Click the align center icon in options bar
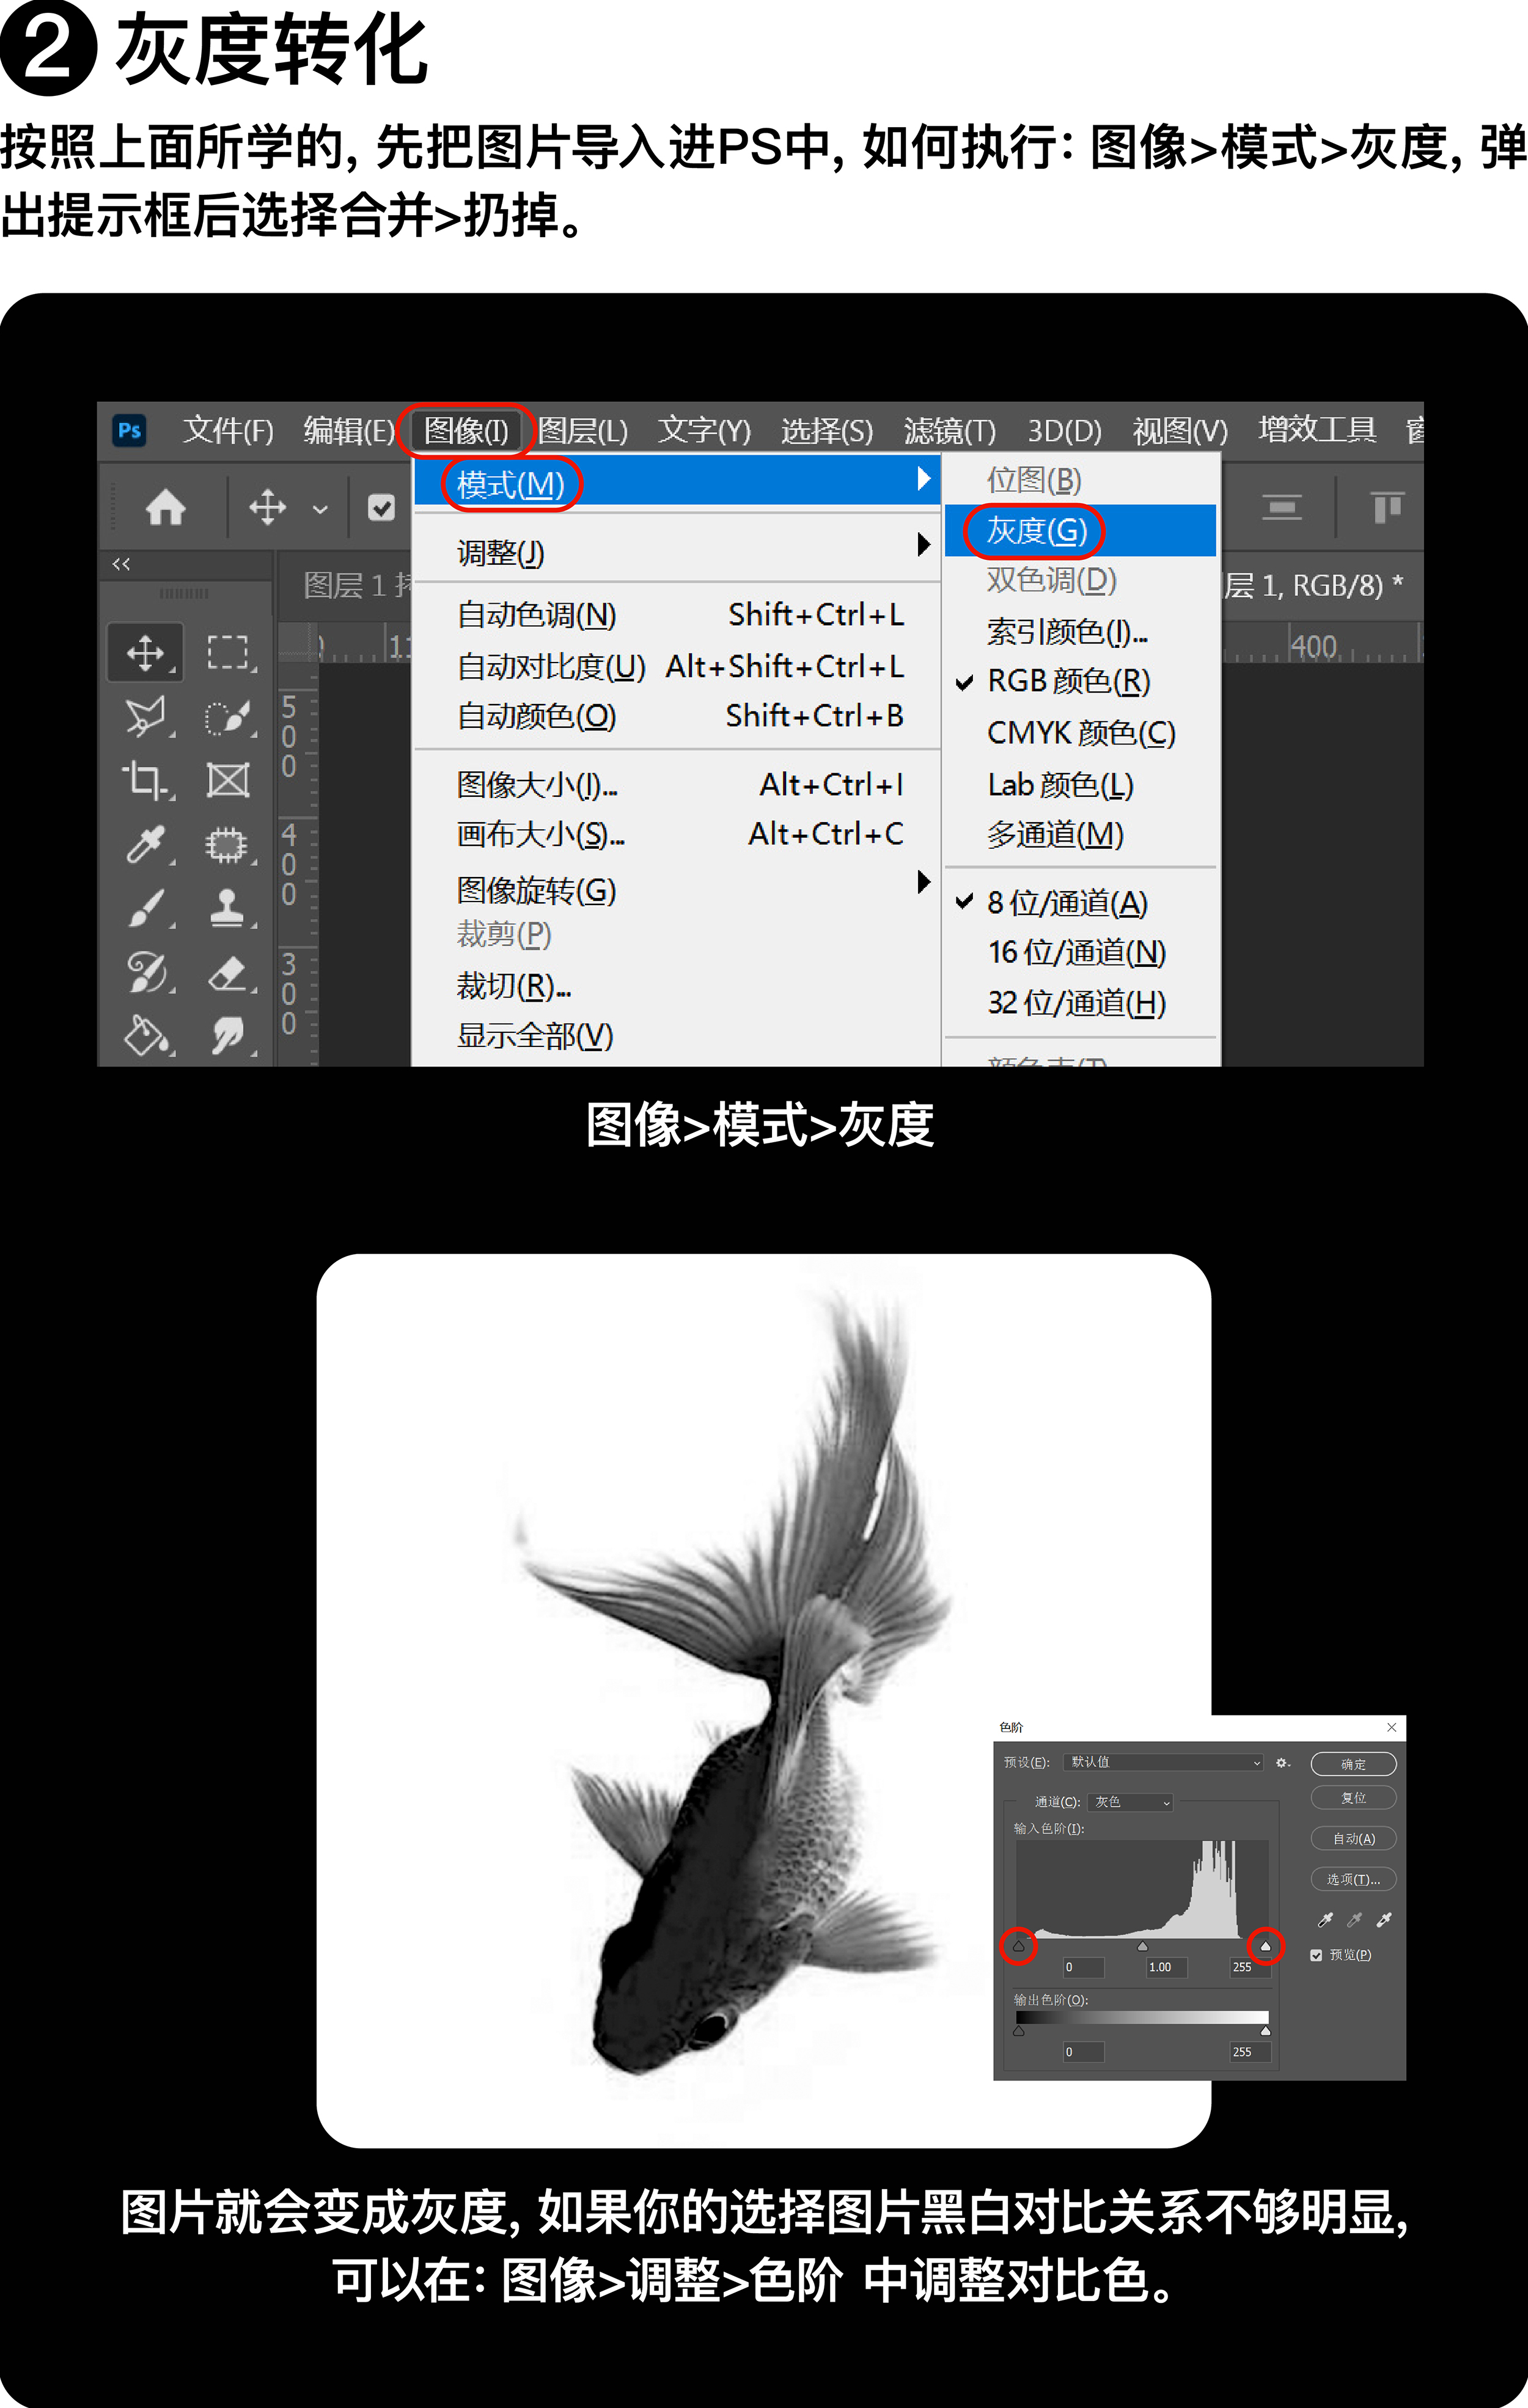 click(1282, 507)
